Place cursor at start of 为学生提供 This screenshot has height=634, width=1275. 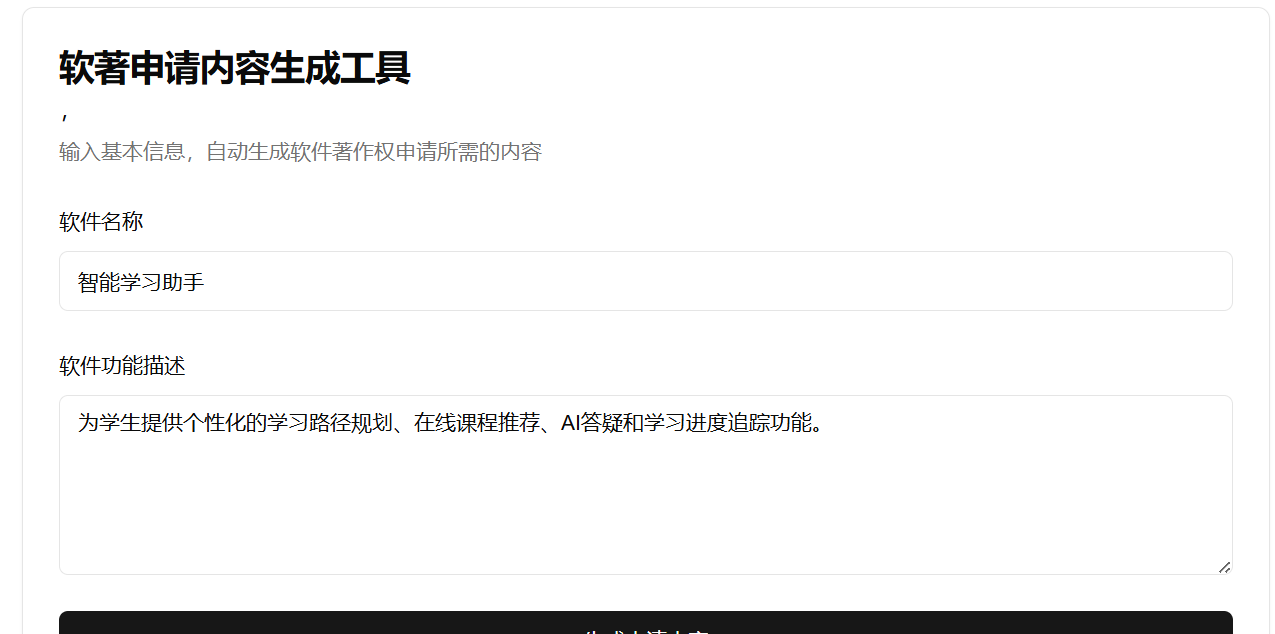(79, 424)
